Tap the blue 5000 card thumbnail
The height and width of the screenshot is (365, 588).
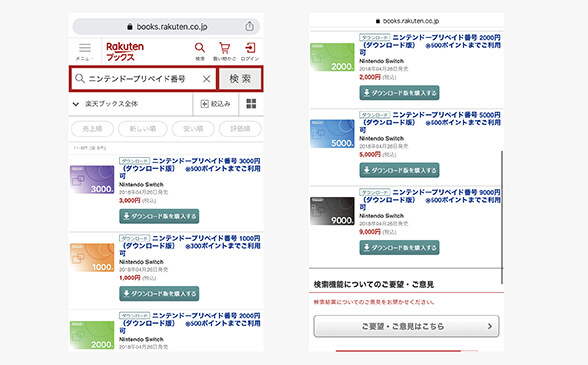pyautogui.click(x=332, y=134)
